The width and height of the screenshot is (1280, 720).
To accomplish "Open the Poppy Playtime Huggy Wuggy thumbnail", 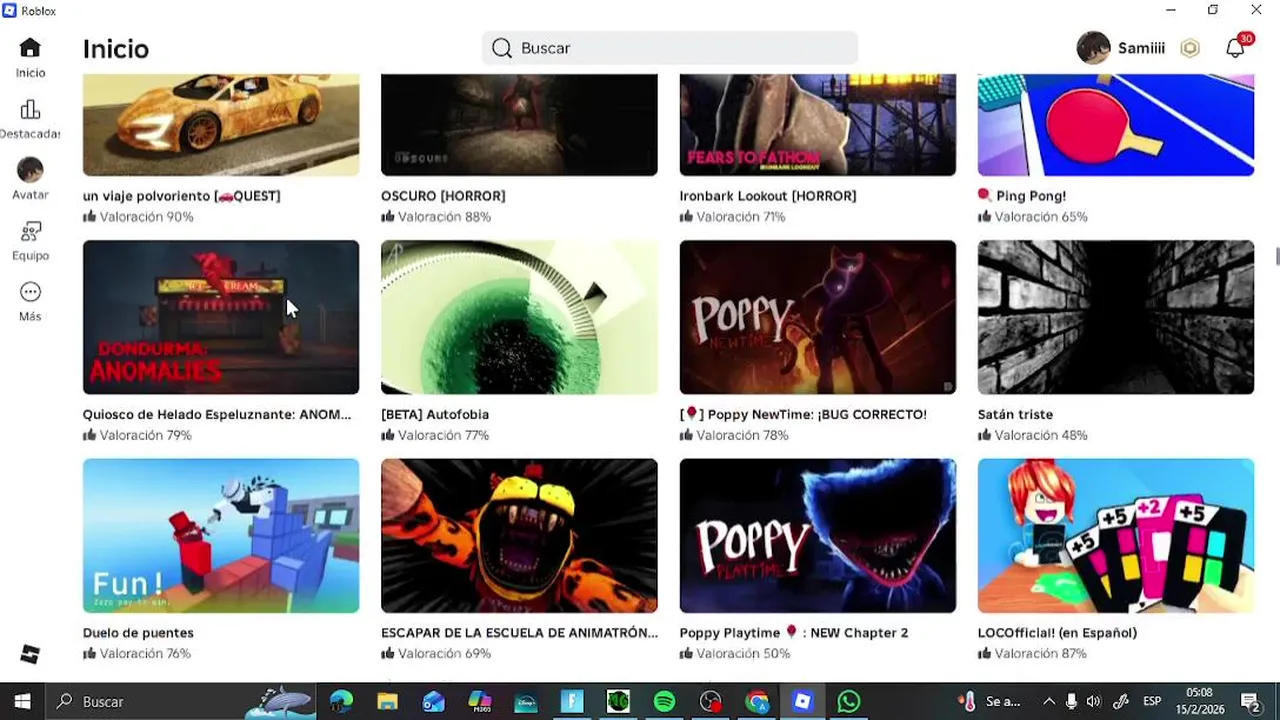I will click(817, 535).
